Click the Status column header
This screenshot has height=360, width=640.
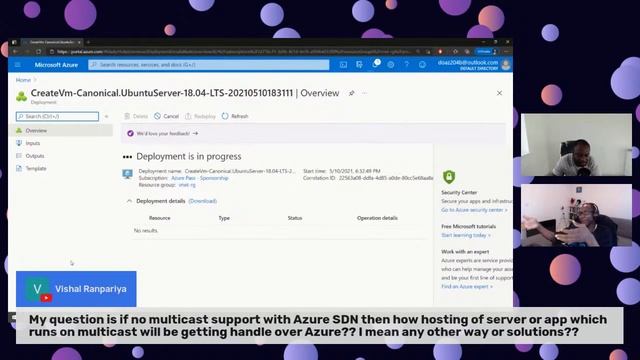pyautogui.click(x=295, y=218)
